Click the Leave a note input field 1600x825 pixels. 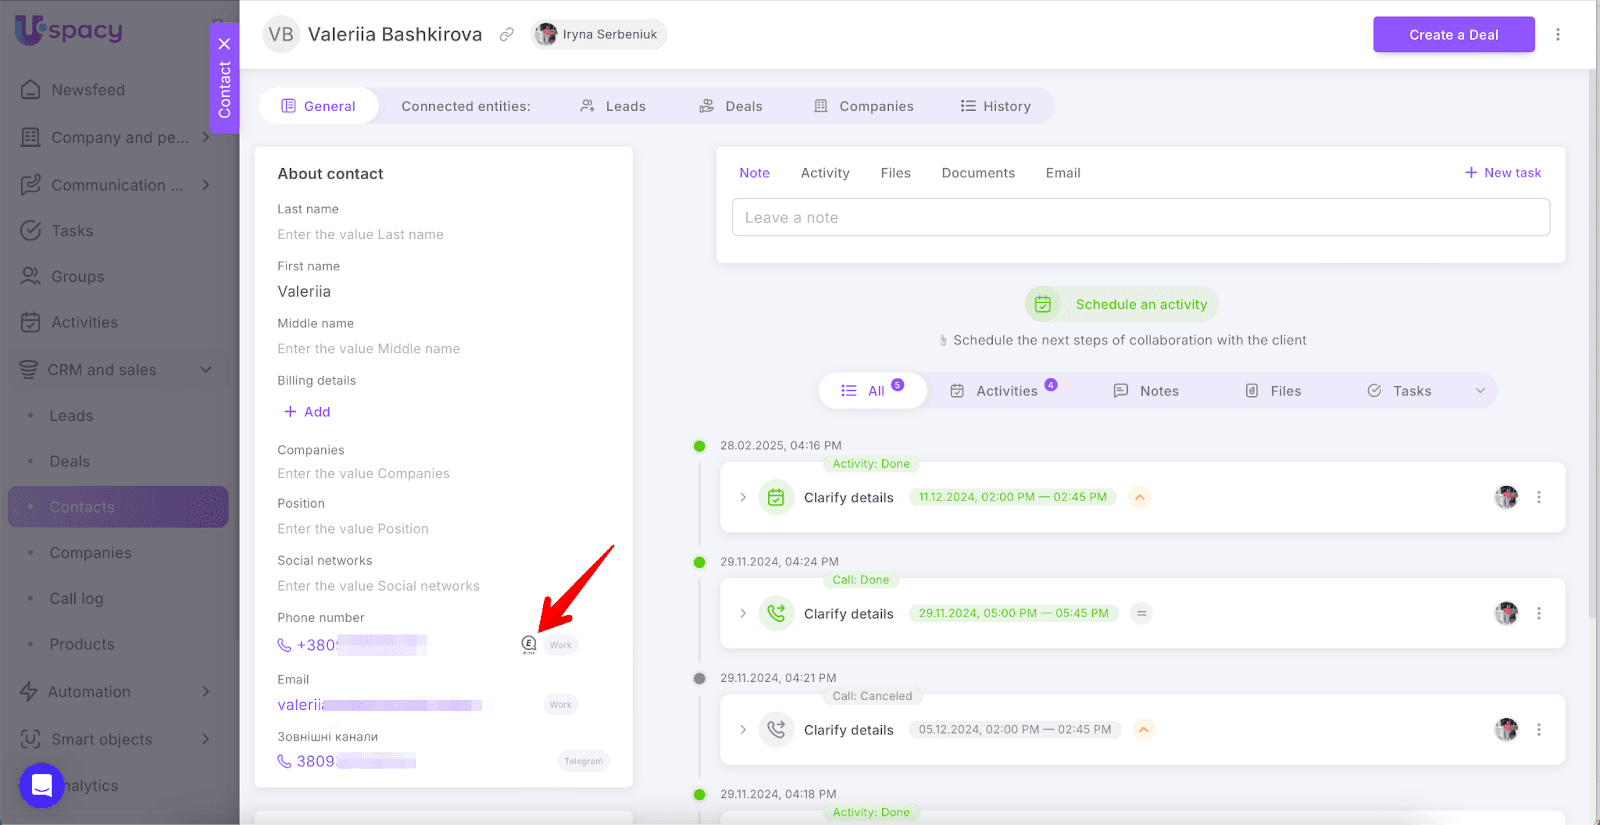tap(1140, 218)
